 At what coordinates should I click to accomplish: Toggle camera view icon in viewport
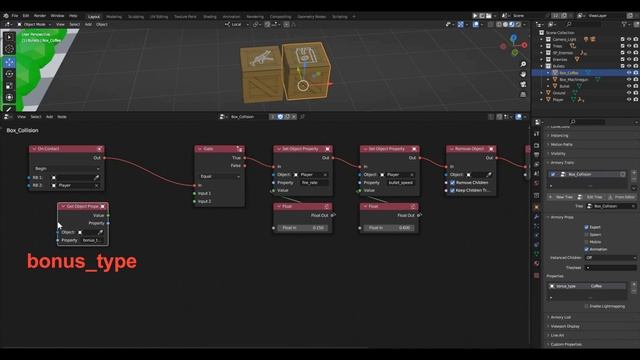523,84
